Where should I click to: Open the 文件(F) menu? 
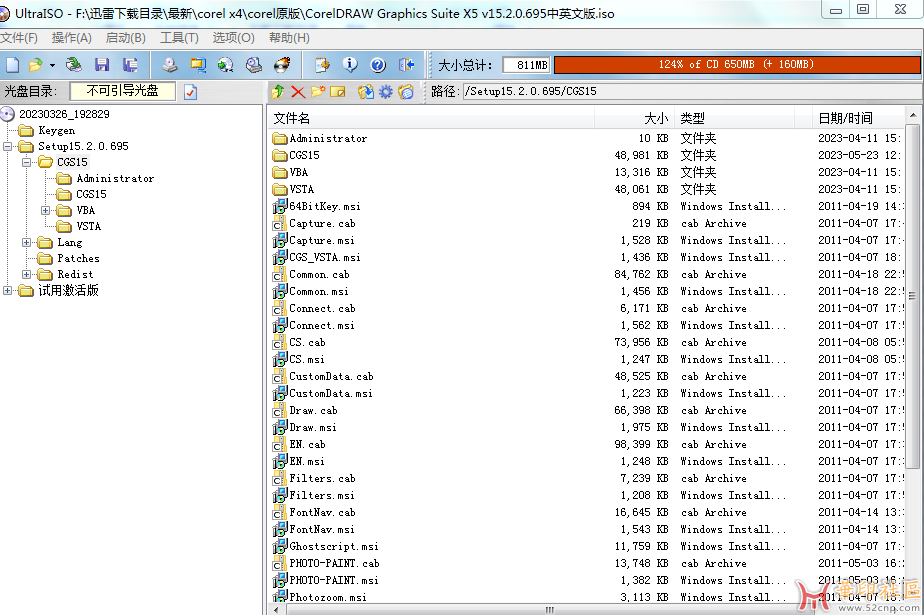[19, 38]
